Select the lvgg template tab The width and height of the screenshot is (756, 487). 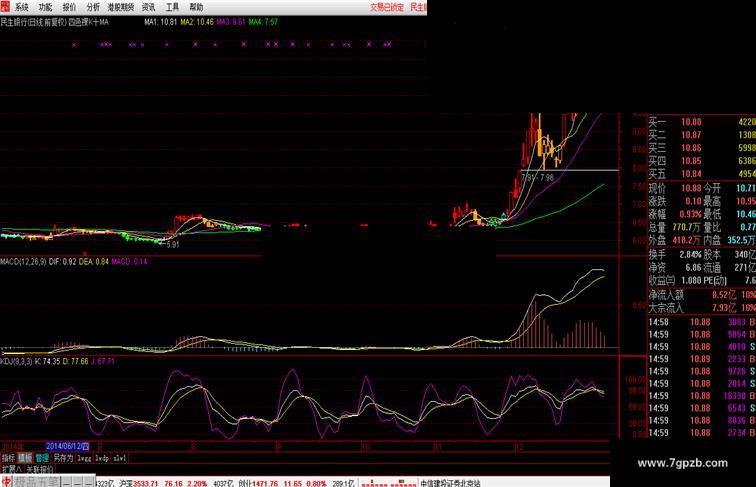click(84, 458)
